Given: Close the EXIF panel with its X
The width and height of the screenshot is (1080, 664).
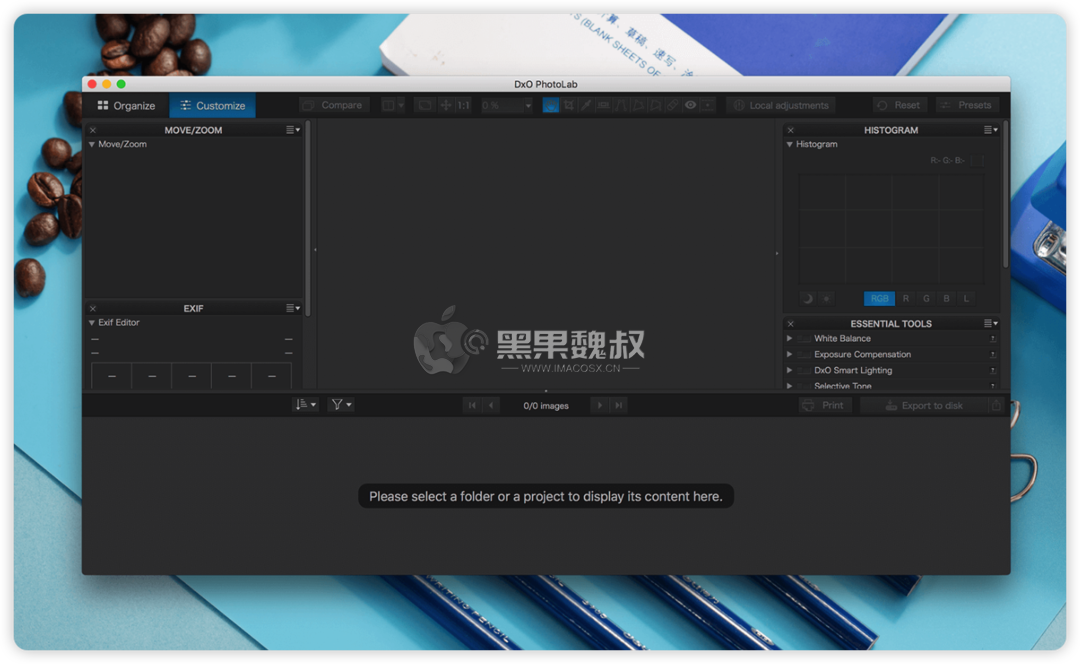Looking at the screenshot, I should pos(92,308).
